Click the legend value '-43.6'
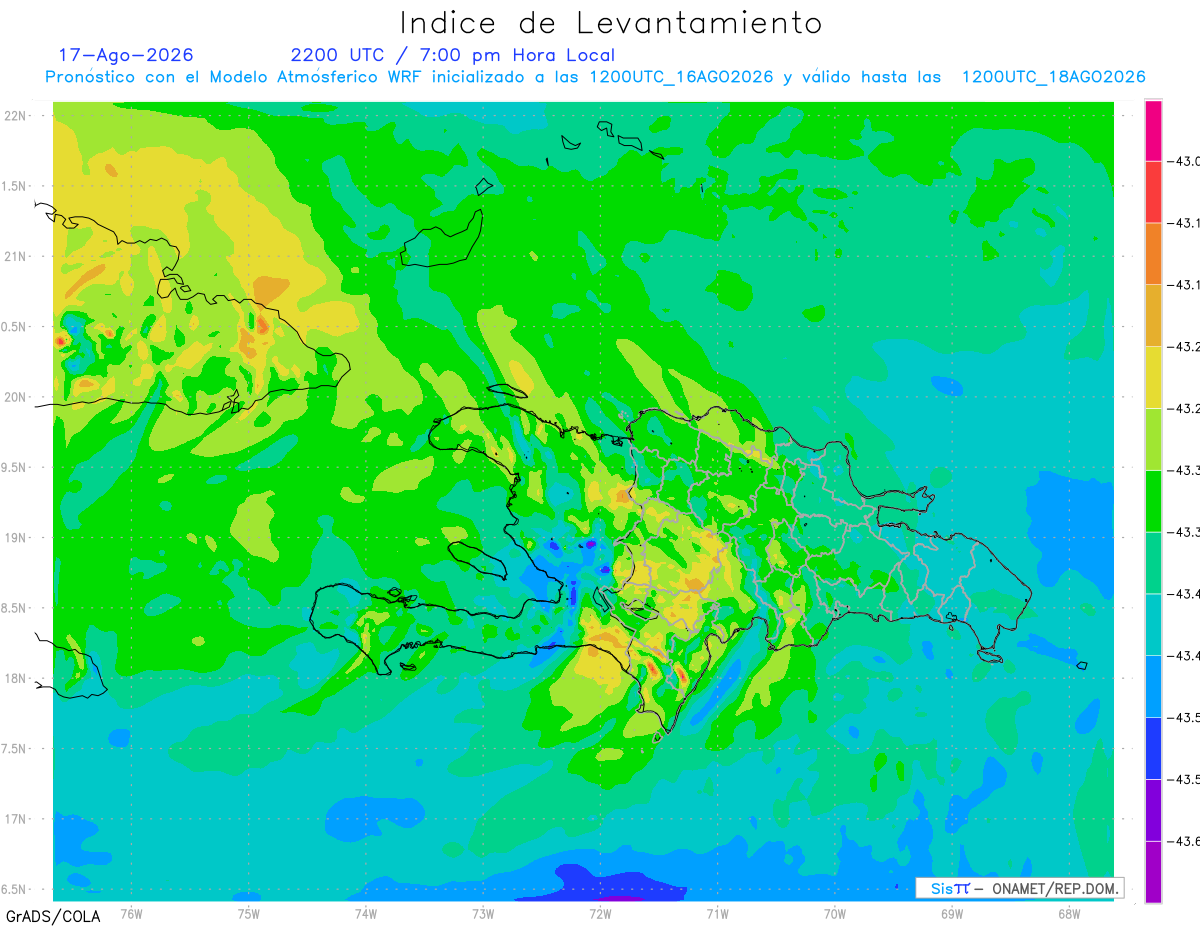This screenshot has width=1200, height=927. (1185, 841)
